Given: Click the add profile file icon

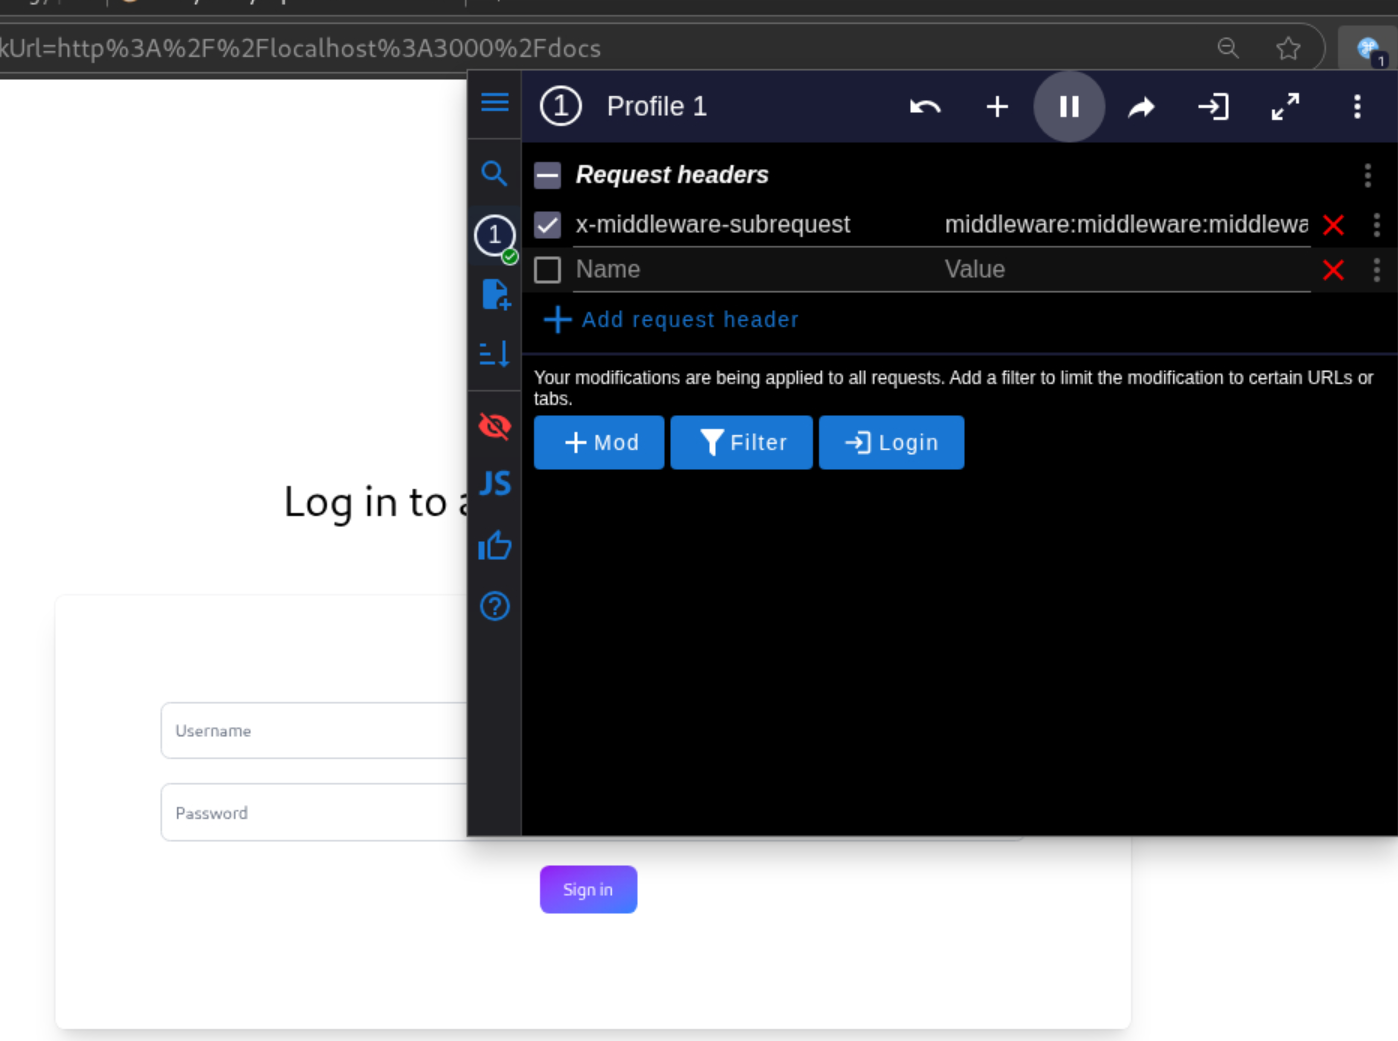Looking at the screenshot, I should (x=495, y=294).
